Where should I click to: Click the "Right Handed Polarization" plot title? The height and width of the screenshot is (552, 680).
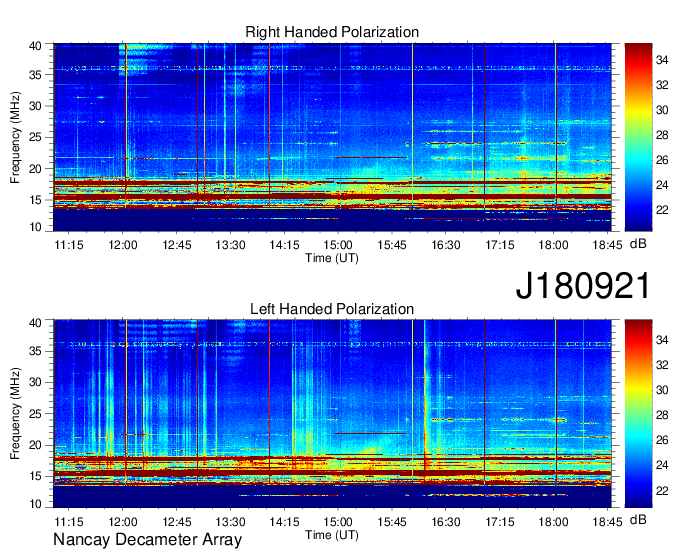tap(332, 32)
